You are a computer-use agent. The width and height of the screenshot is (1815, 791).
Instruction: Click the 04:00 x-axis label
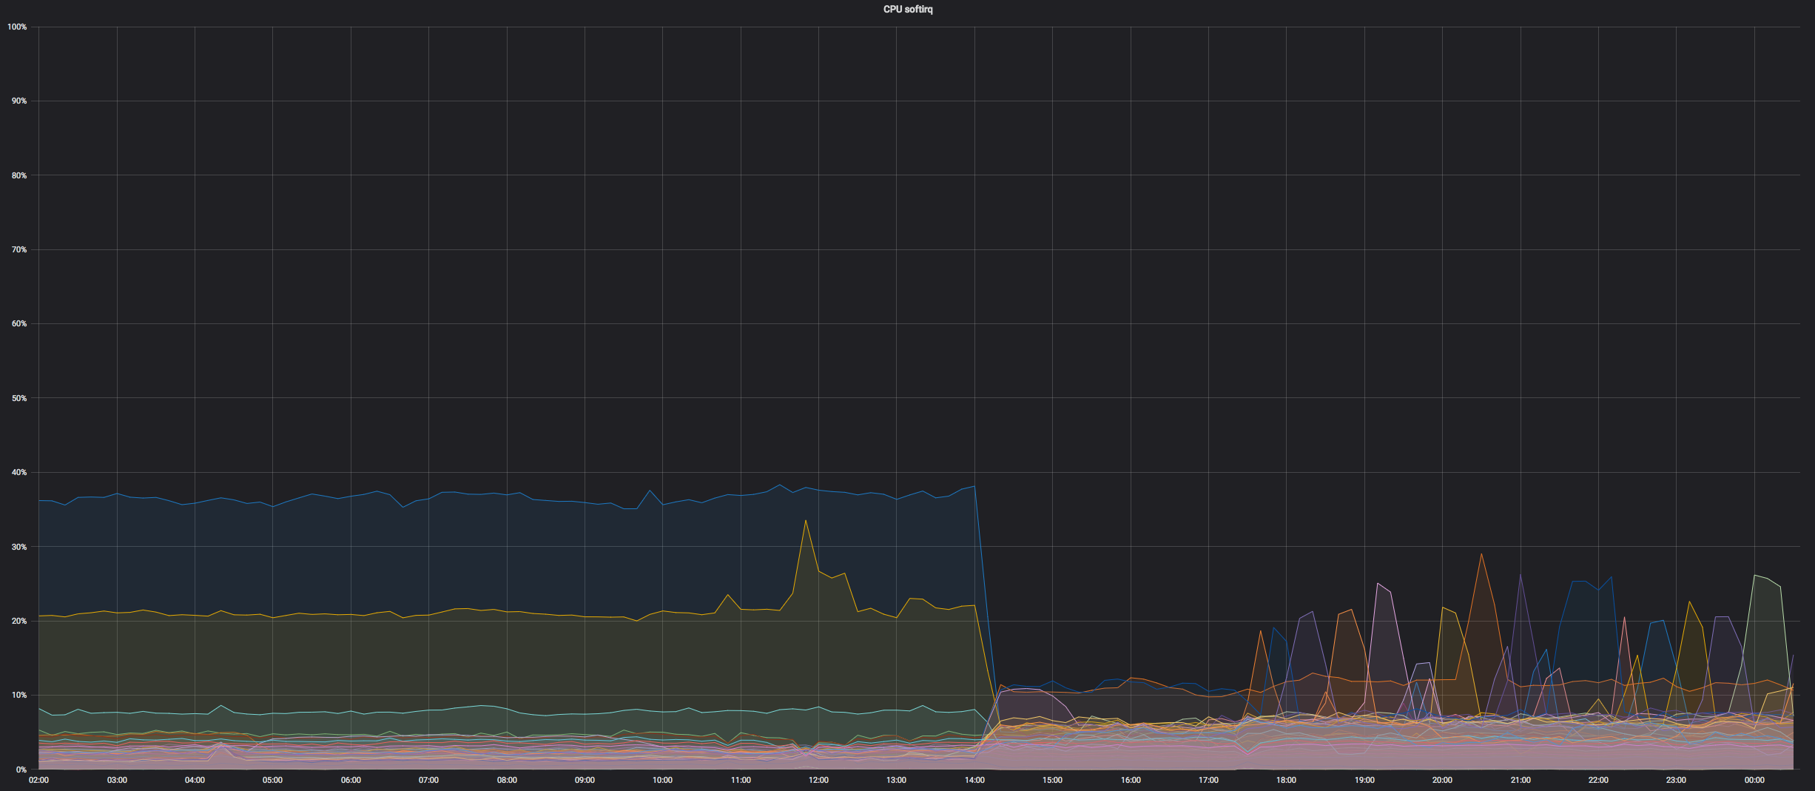[x=195, y=780]
